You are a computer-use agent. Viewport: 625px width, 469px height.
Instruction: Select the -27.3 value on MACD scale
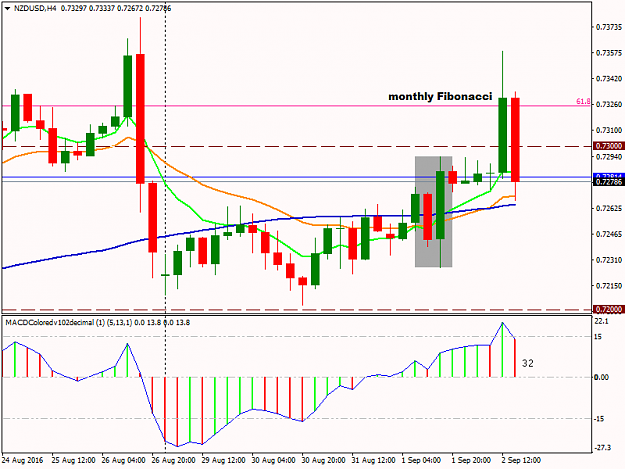click(602, 448)
